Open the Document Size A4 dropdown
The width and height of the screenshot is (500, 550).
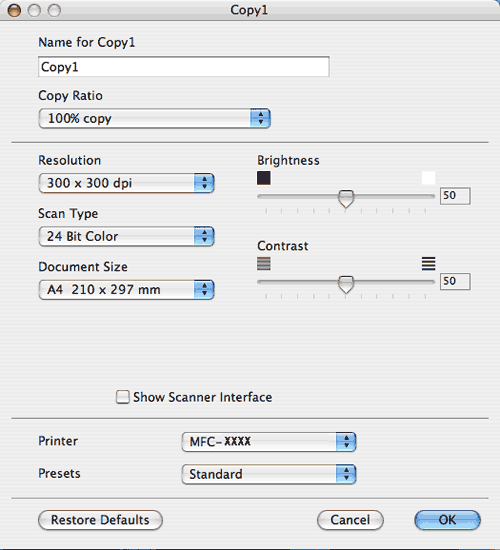pyautogui.click(x=126, y=289)
